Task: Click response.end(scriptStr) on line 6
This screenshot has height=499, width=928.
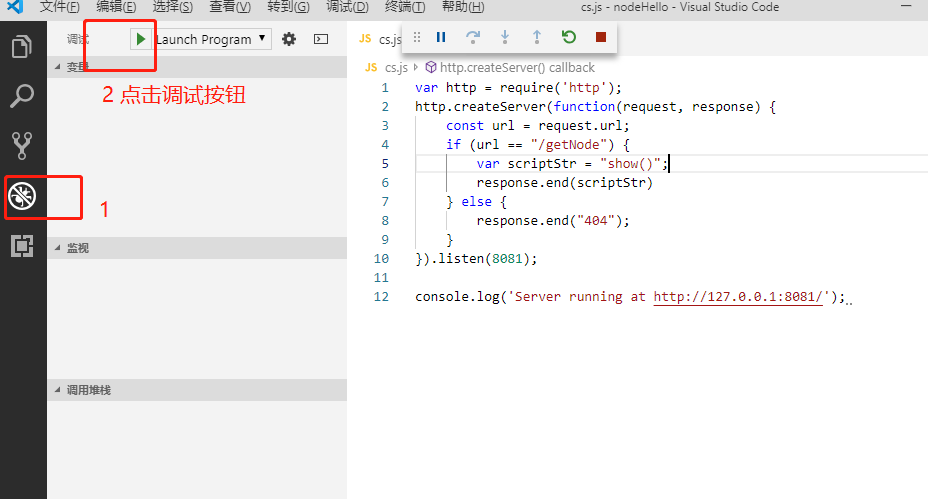Action: 565,182
